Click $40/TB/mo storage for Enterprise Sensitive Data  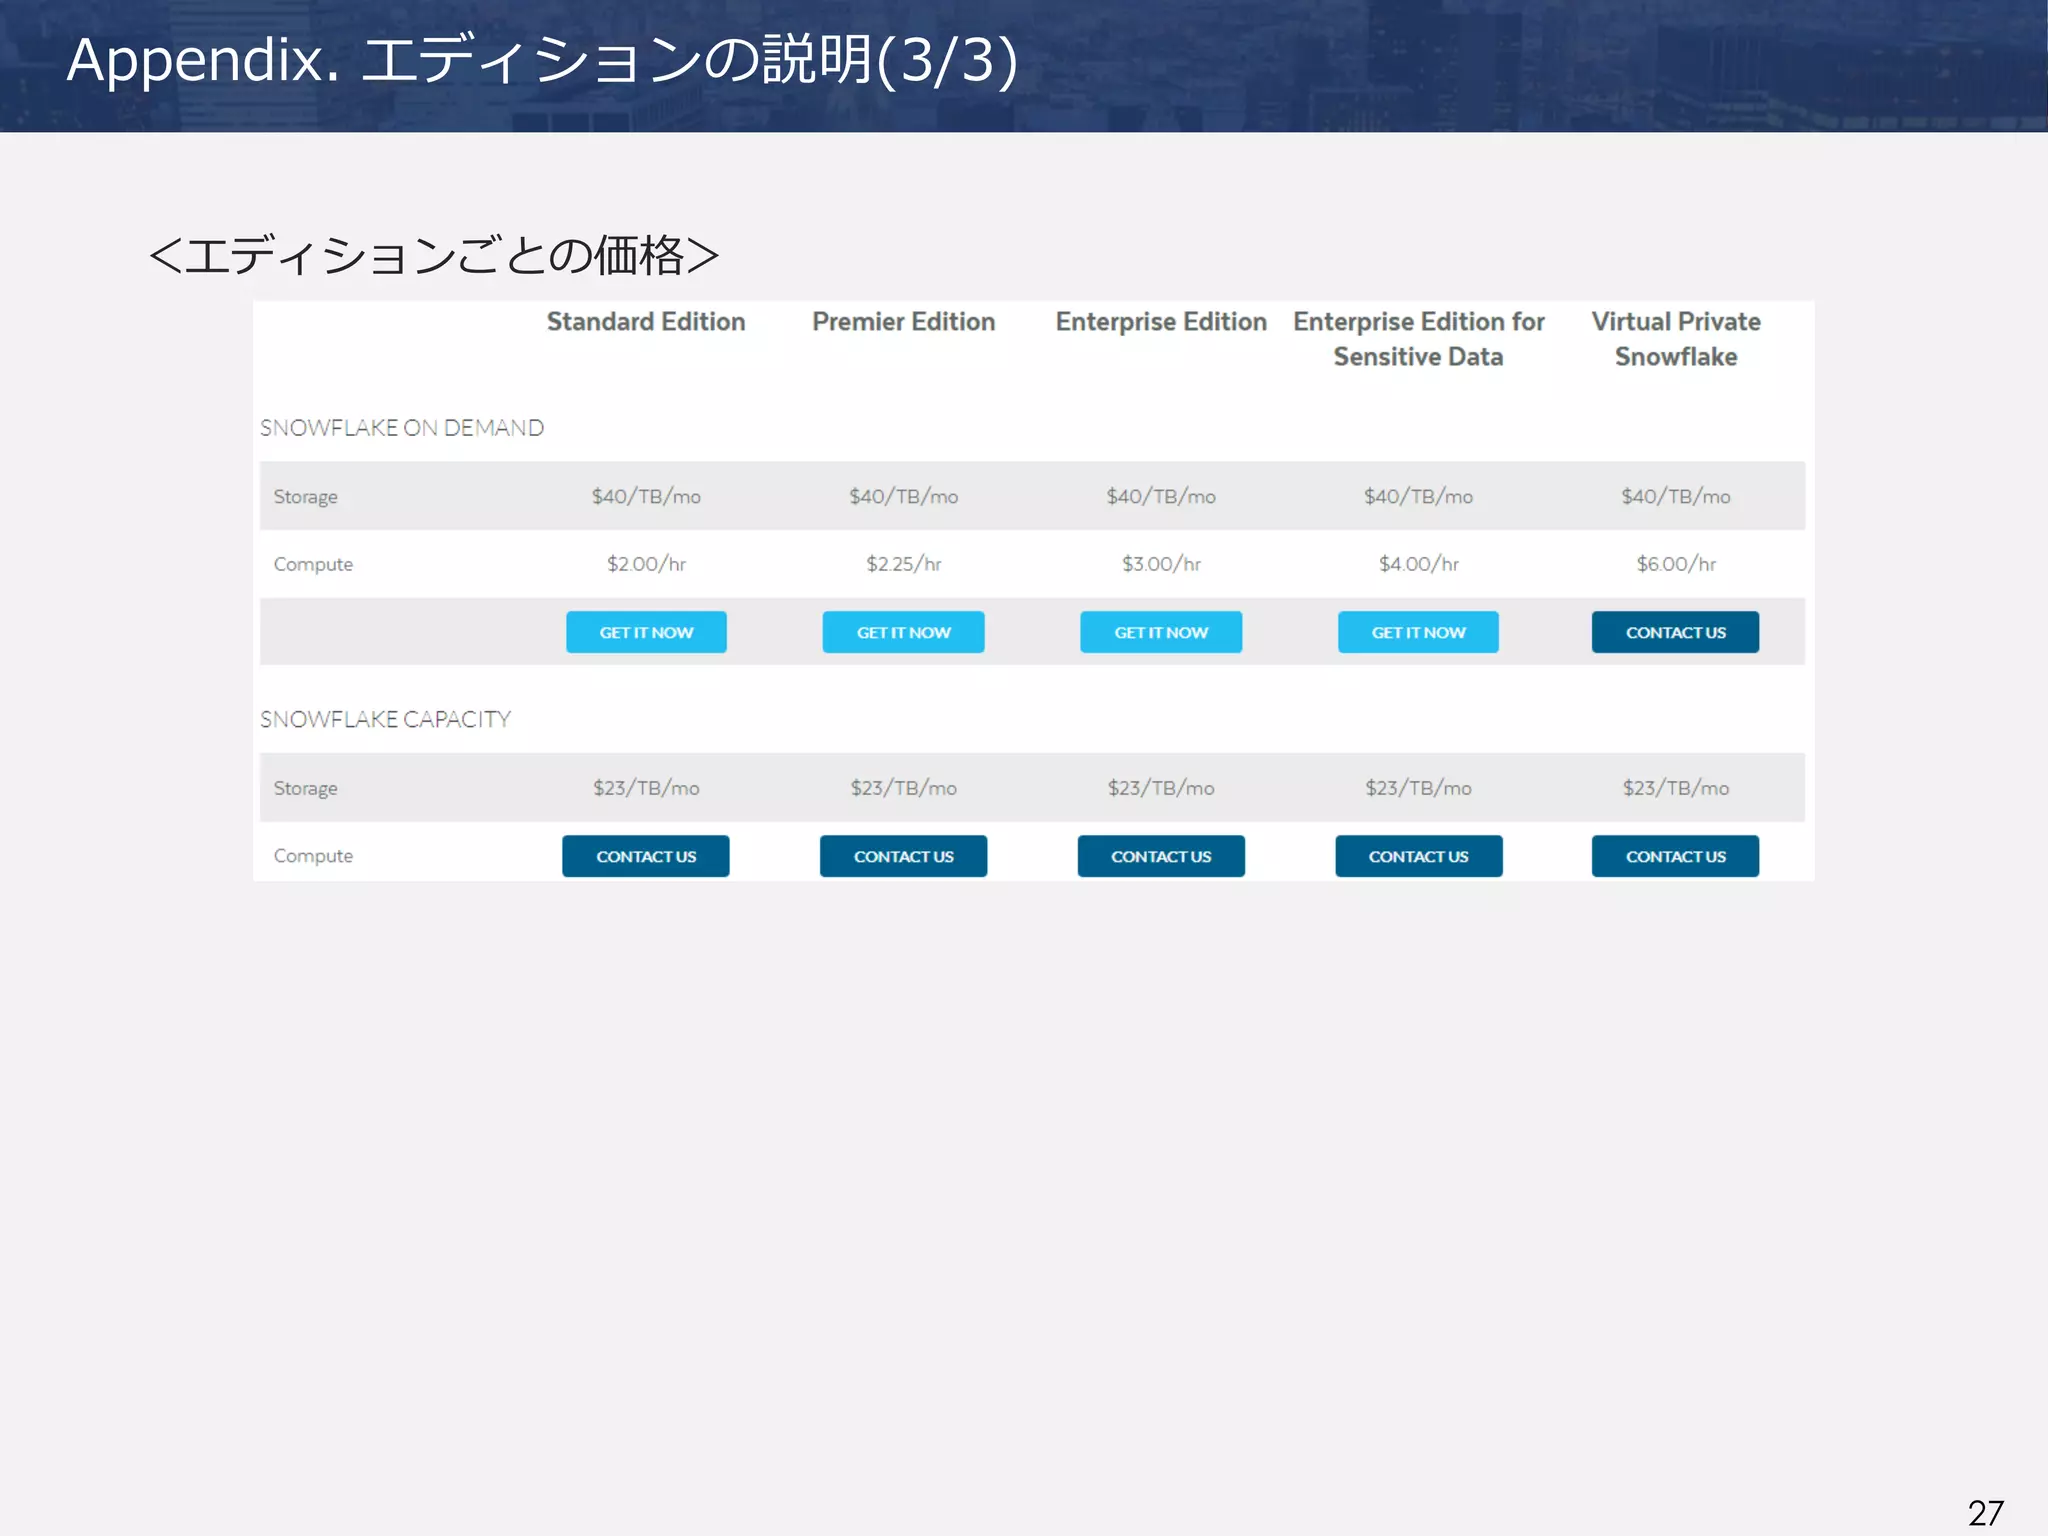click(1418, 496)
